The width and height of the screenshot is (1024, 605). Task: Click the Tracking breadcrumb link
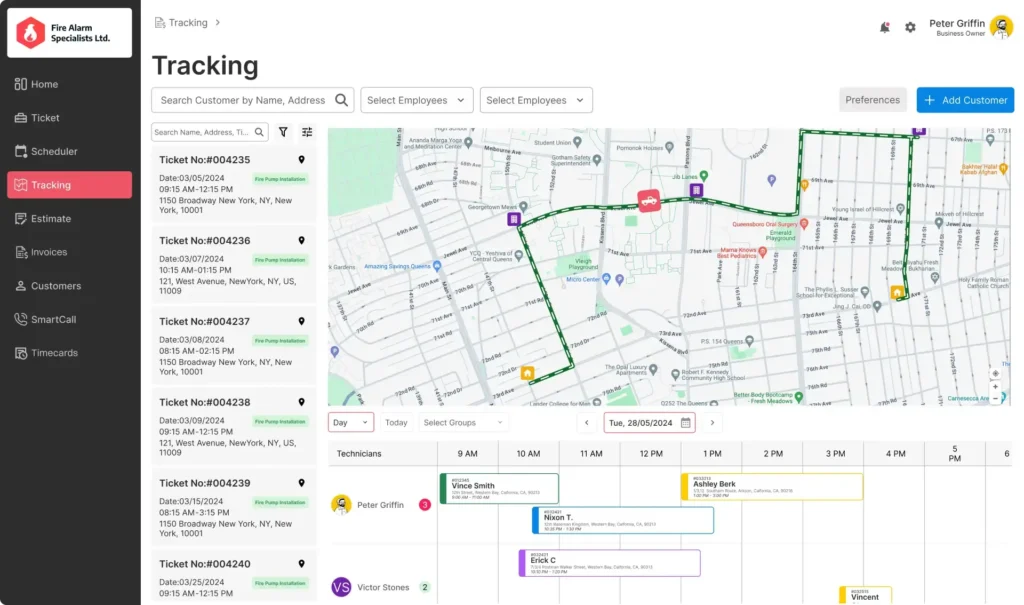(x=188, y=23)
